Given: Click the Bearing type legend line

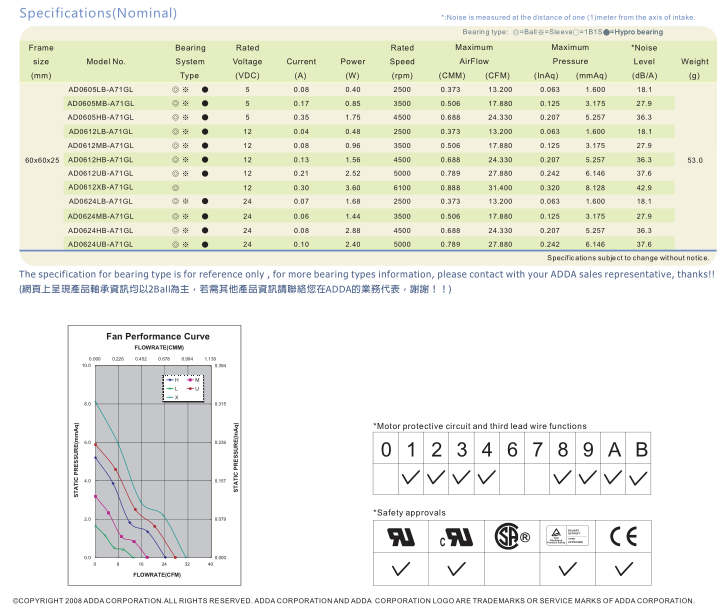Looking at the screenshot, I should click(562, 32).
